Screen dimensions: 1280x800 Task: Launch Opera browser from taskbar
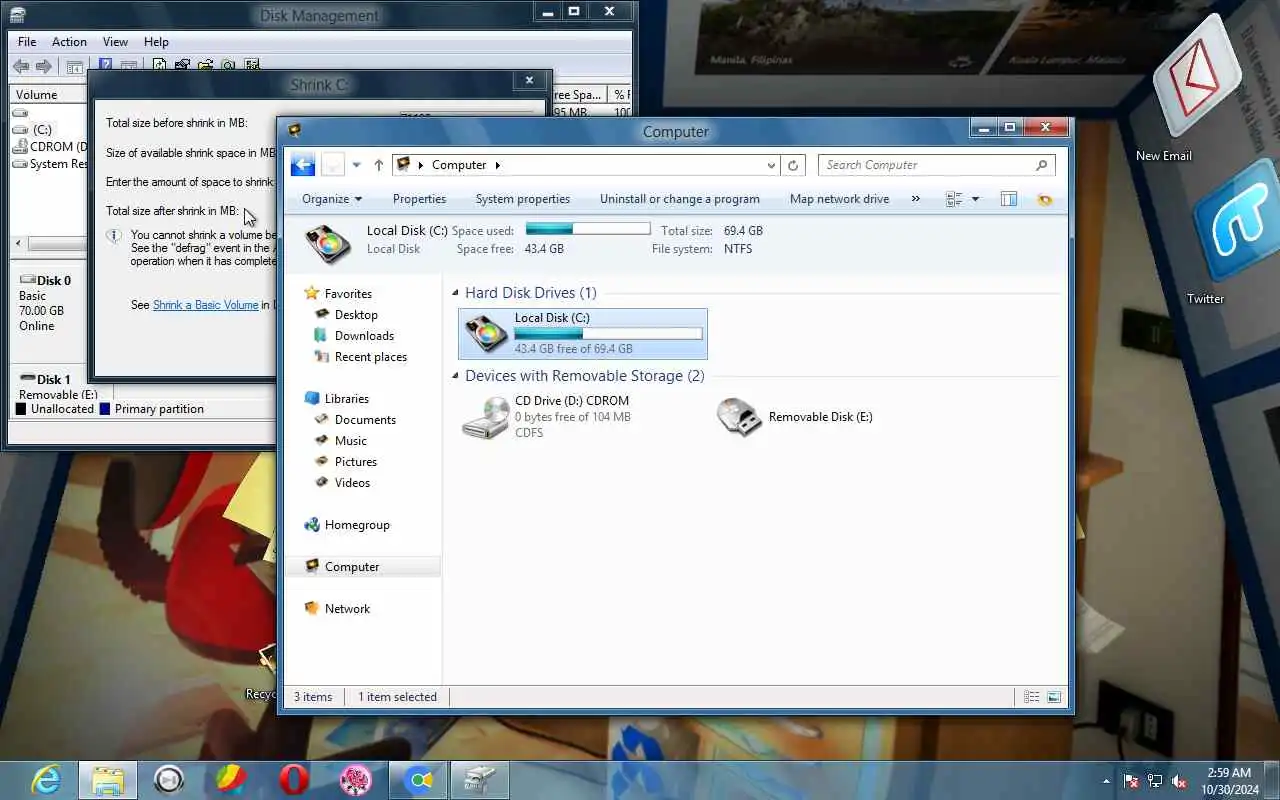tap(294, 780)
